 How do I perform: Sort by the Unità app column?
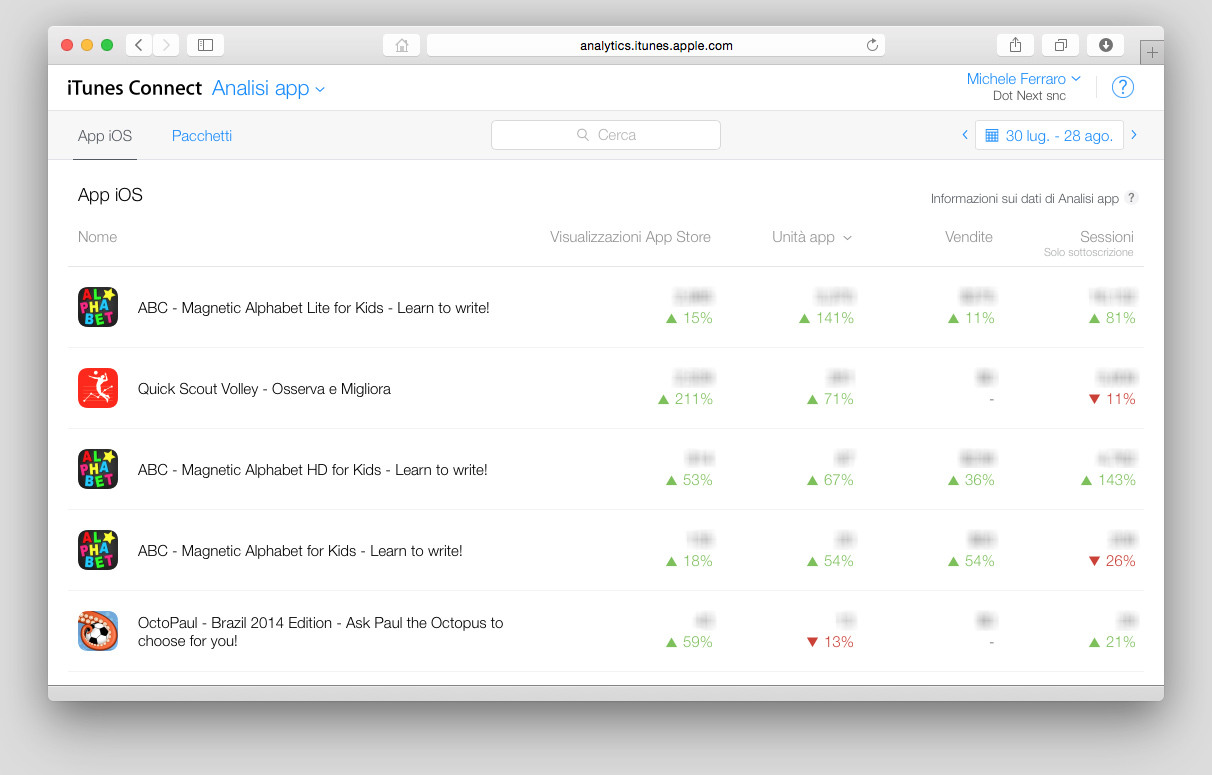coord(812,237)
